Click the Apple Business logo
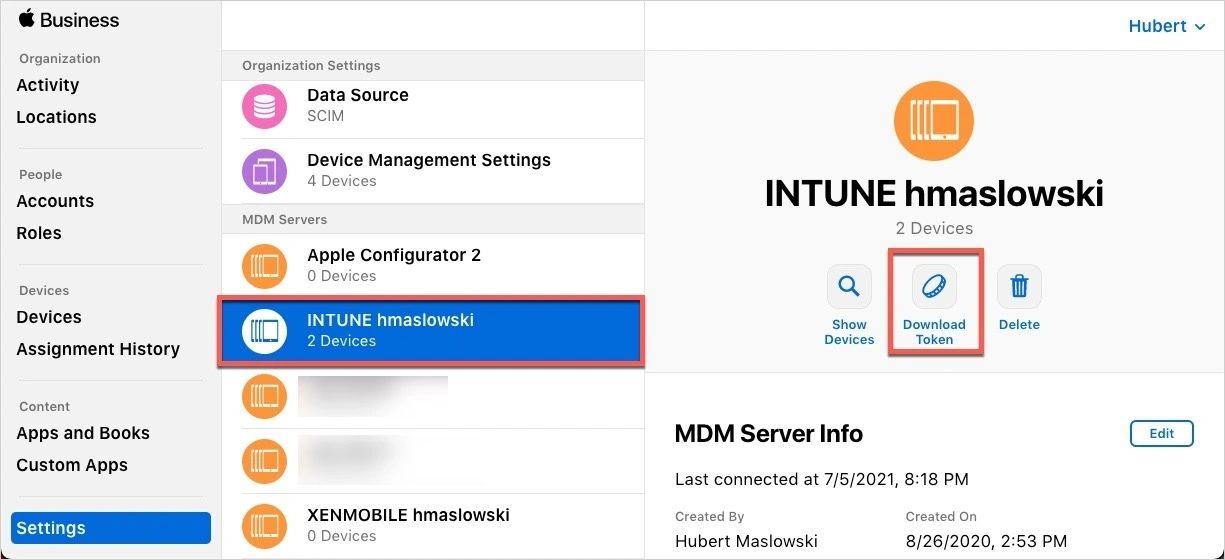1225x560 pixels. pos(68,20)
